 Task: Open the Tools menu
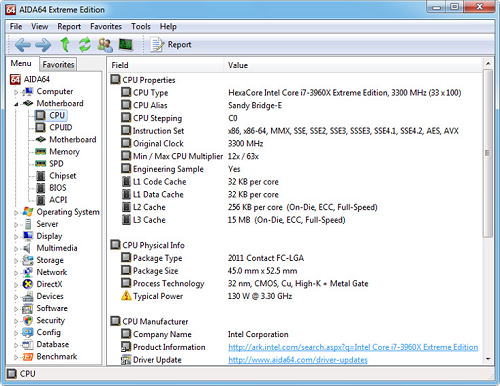point(141,26)
